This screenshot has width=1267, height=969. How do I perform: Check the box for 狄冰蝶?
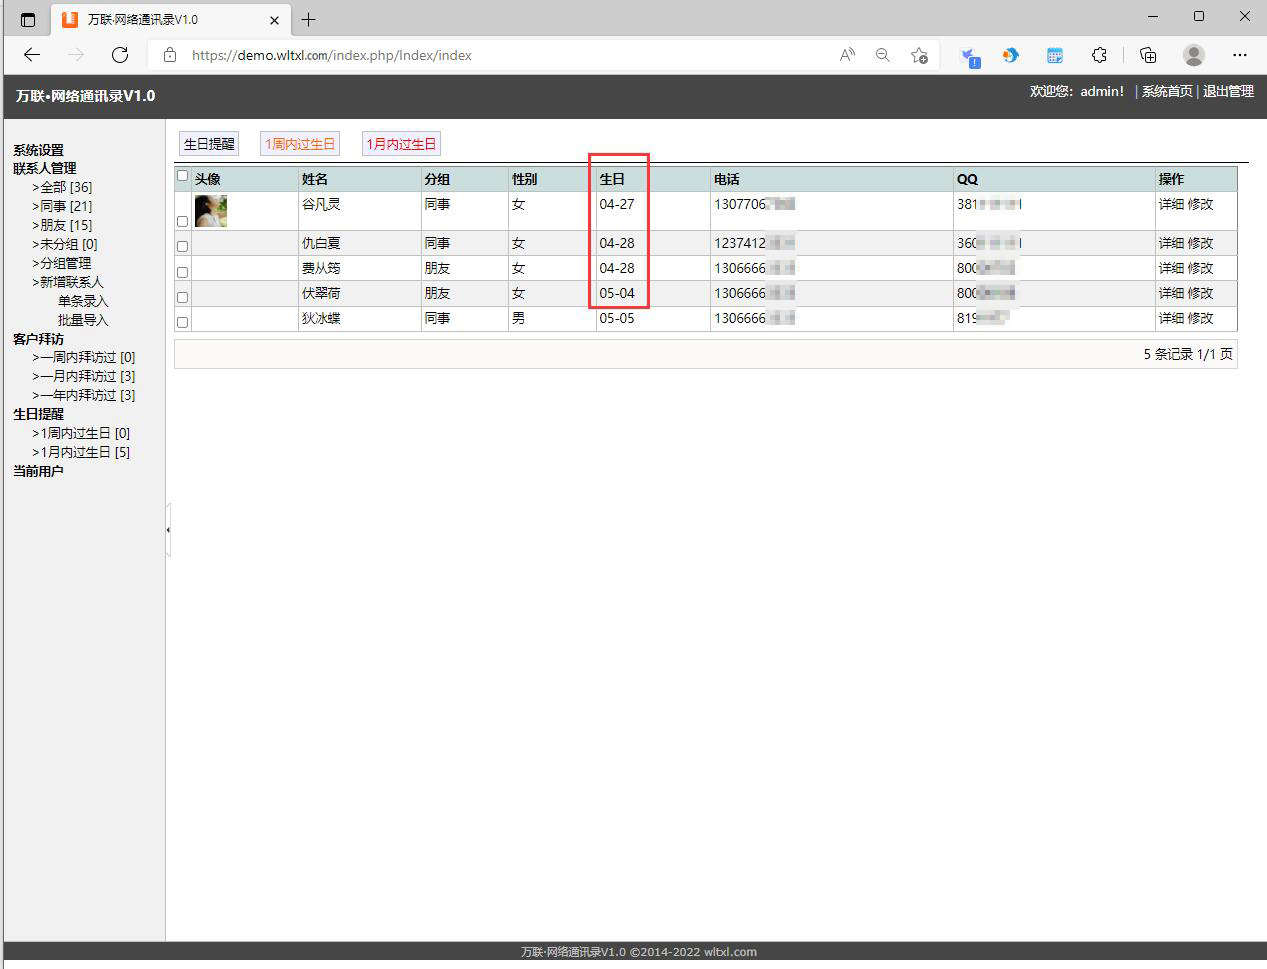tap(182, 322)
